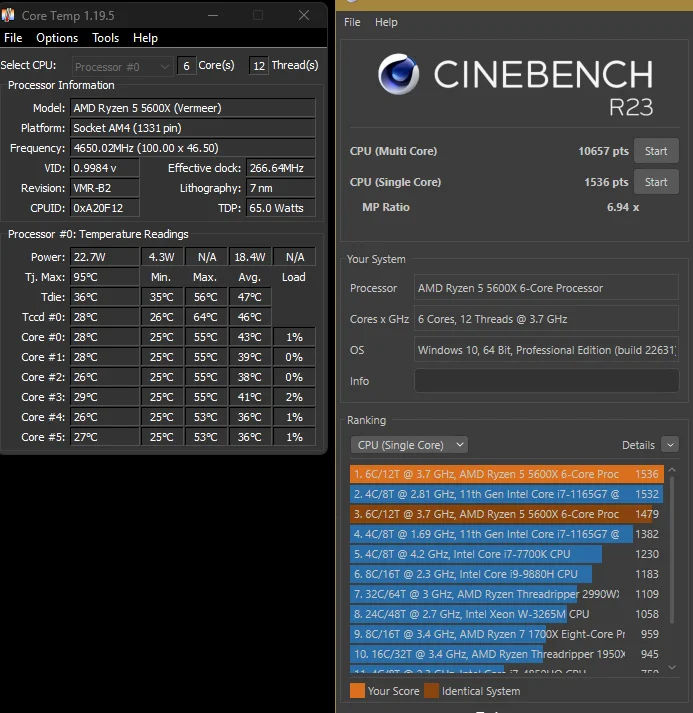Click the VID value 0.9984 v
The image size is (693, 713).
[x=105, y=168]
